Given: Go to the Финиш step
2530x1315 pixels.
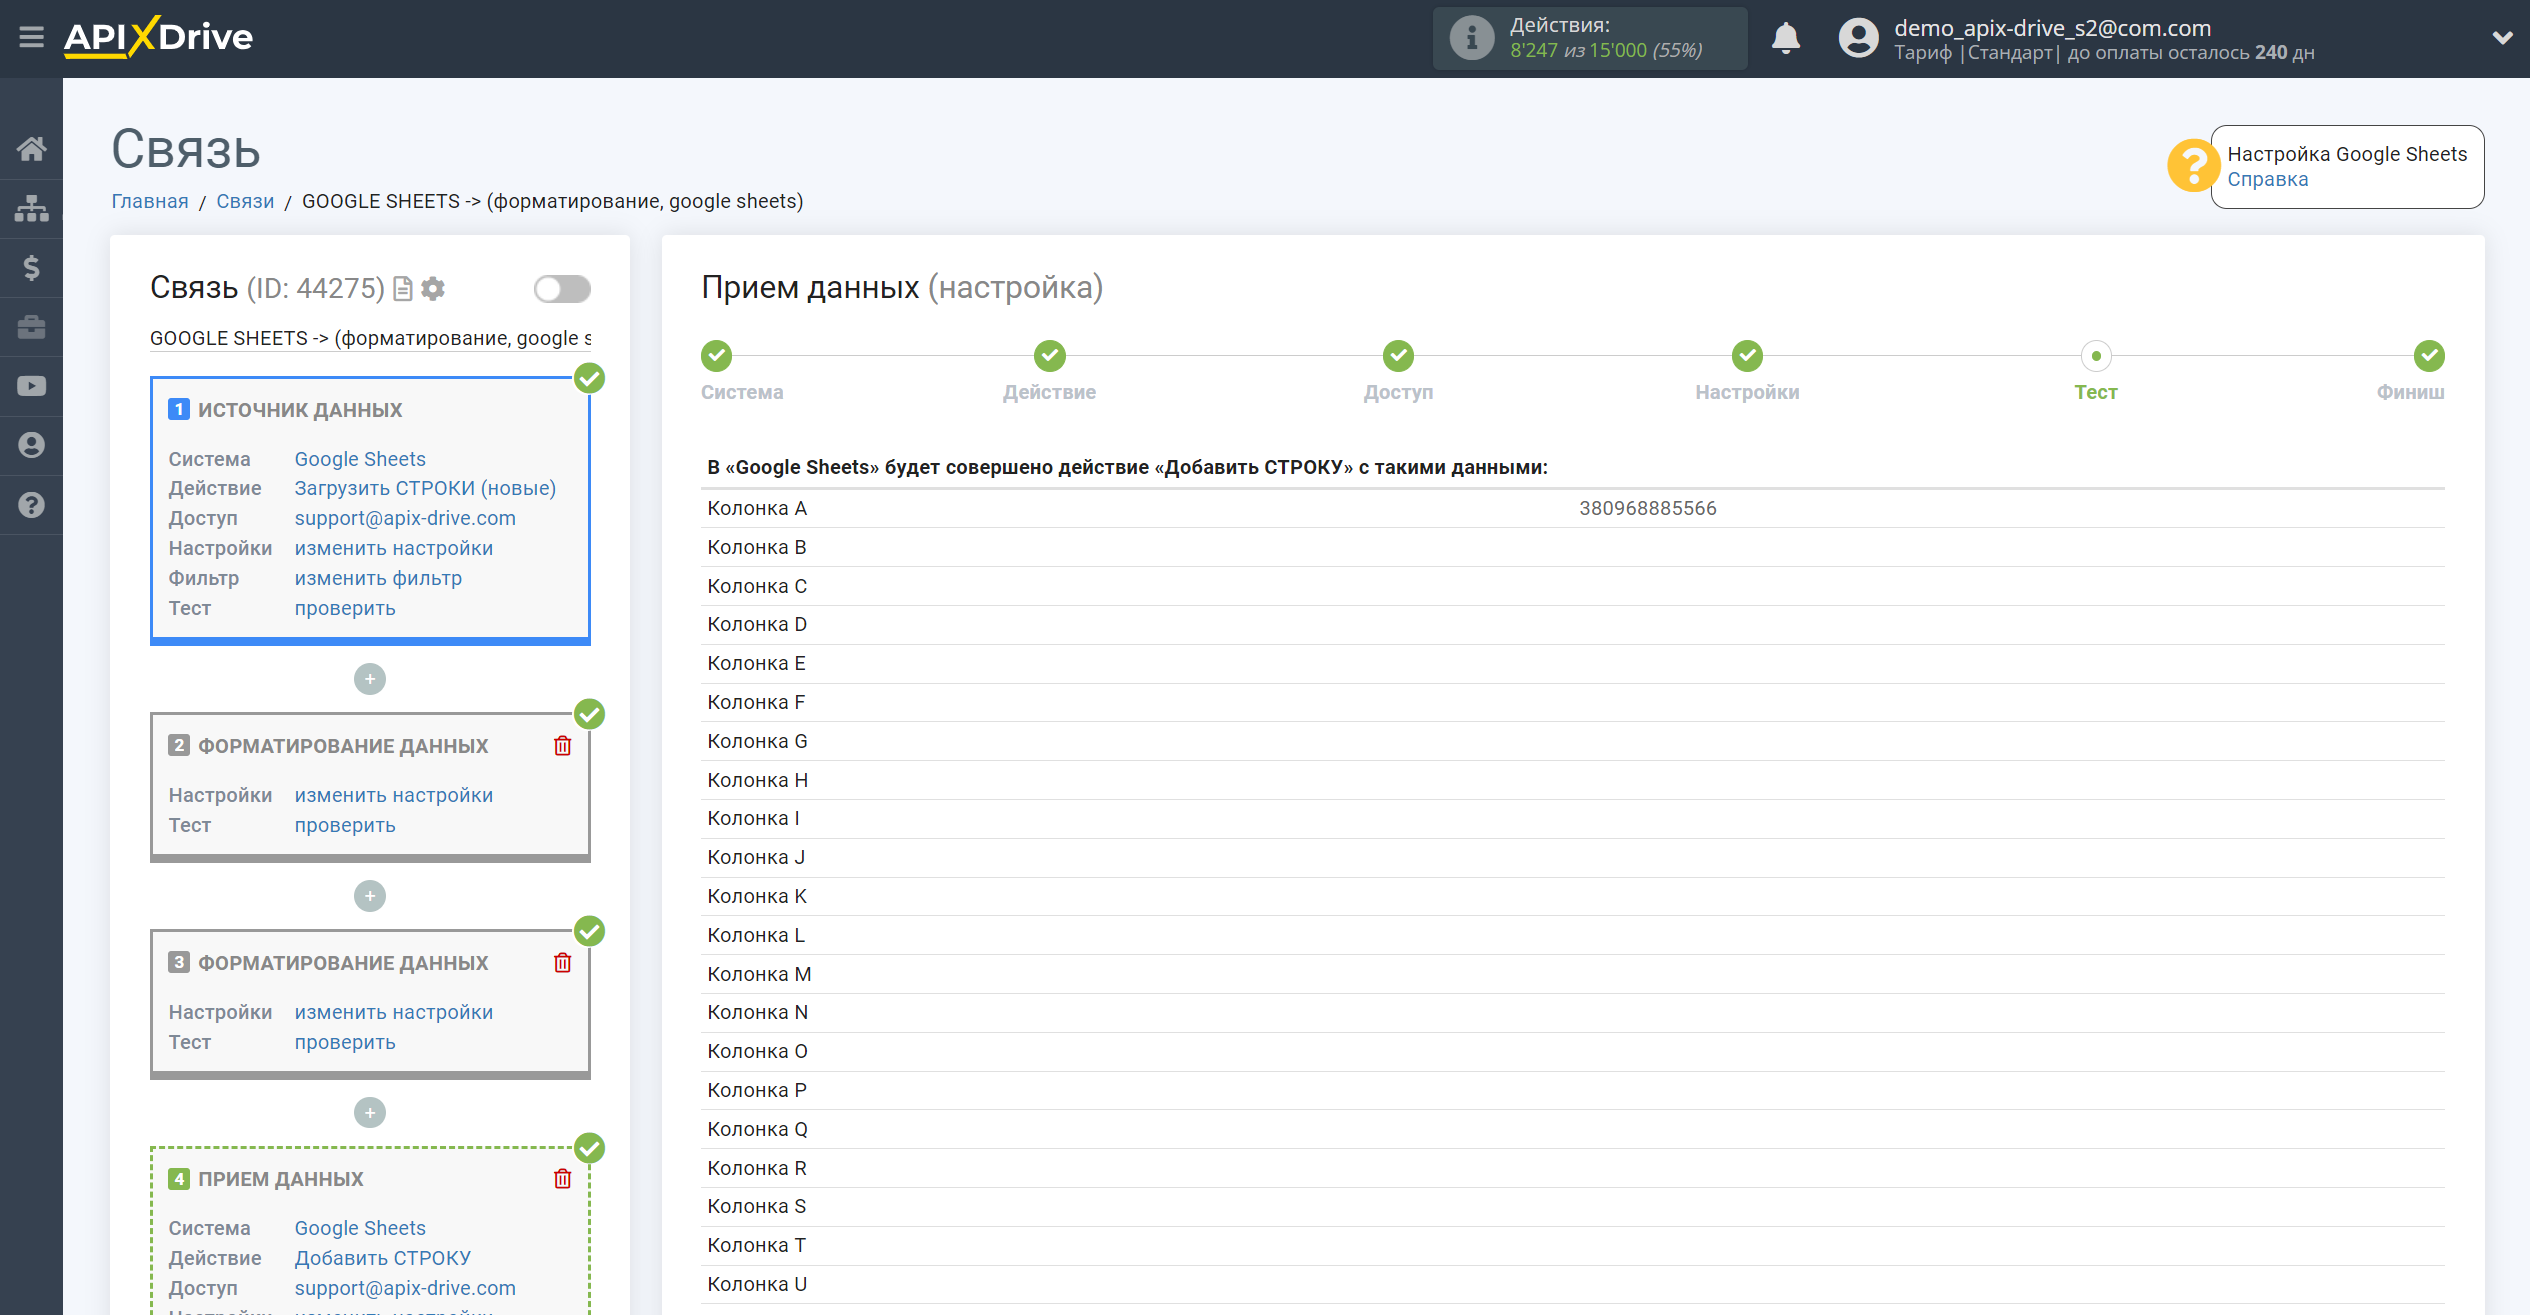Looking at the screenshot, I should point(2429,356).
